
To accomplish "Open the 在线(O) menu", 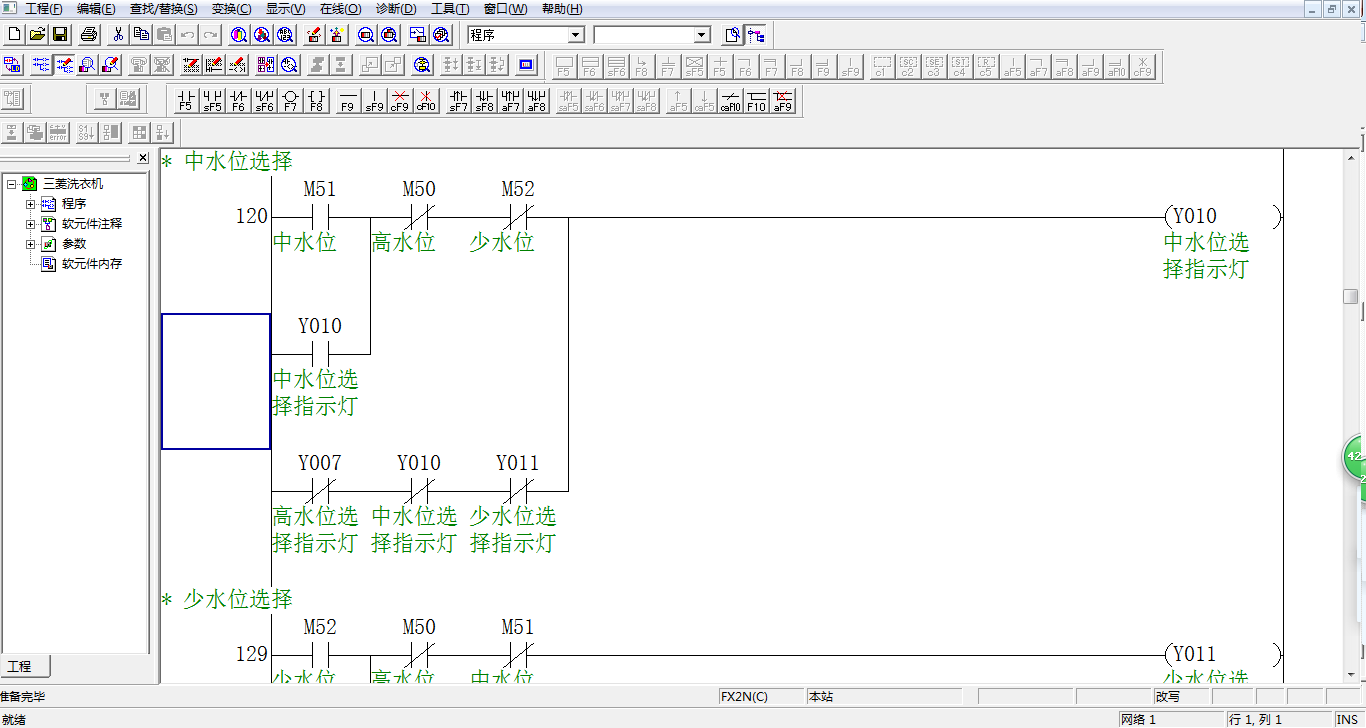I will [341, 9].
